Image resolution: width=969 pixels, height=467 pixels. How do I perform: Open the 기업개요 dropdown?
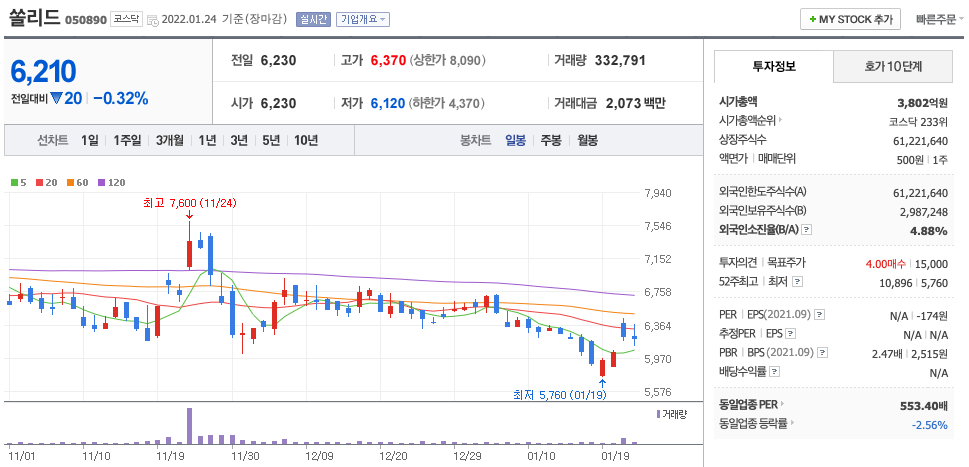coord(363,19)
